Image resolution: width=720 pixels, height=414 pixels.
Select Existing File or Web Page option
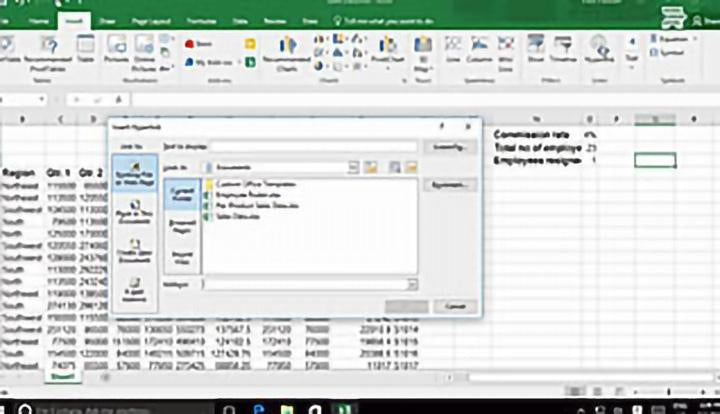coord(135,173)
